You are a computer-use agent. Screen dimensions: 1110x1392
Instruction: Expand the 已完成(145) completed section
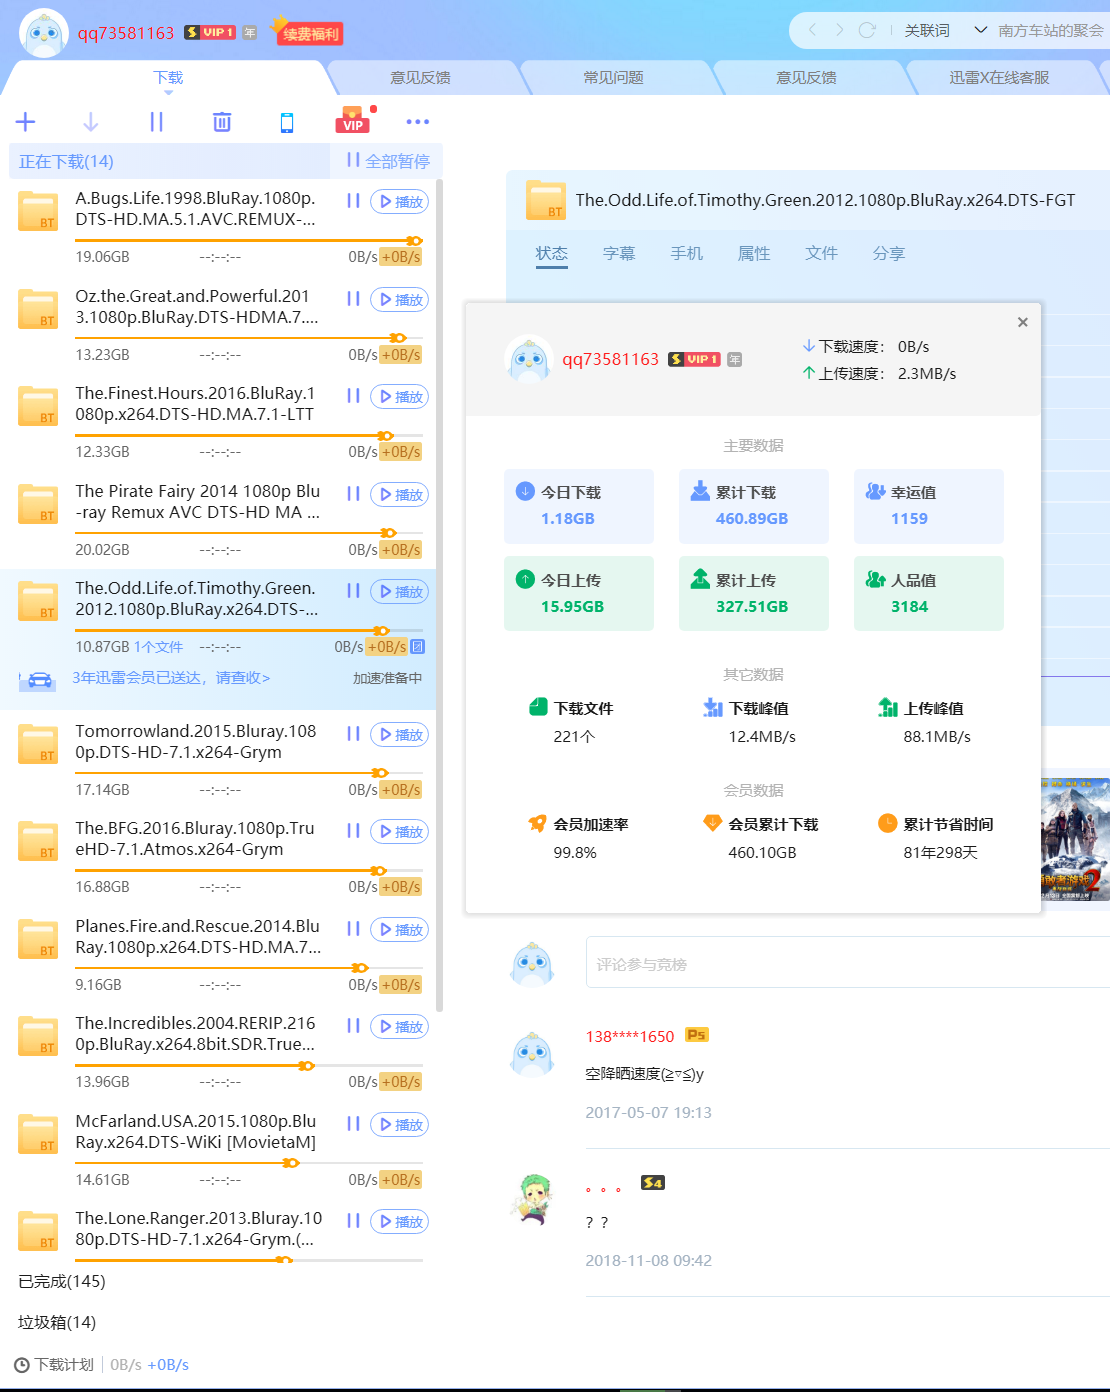tap(62, 1281)
